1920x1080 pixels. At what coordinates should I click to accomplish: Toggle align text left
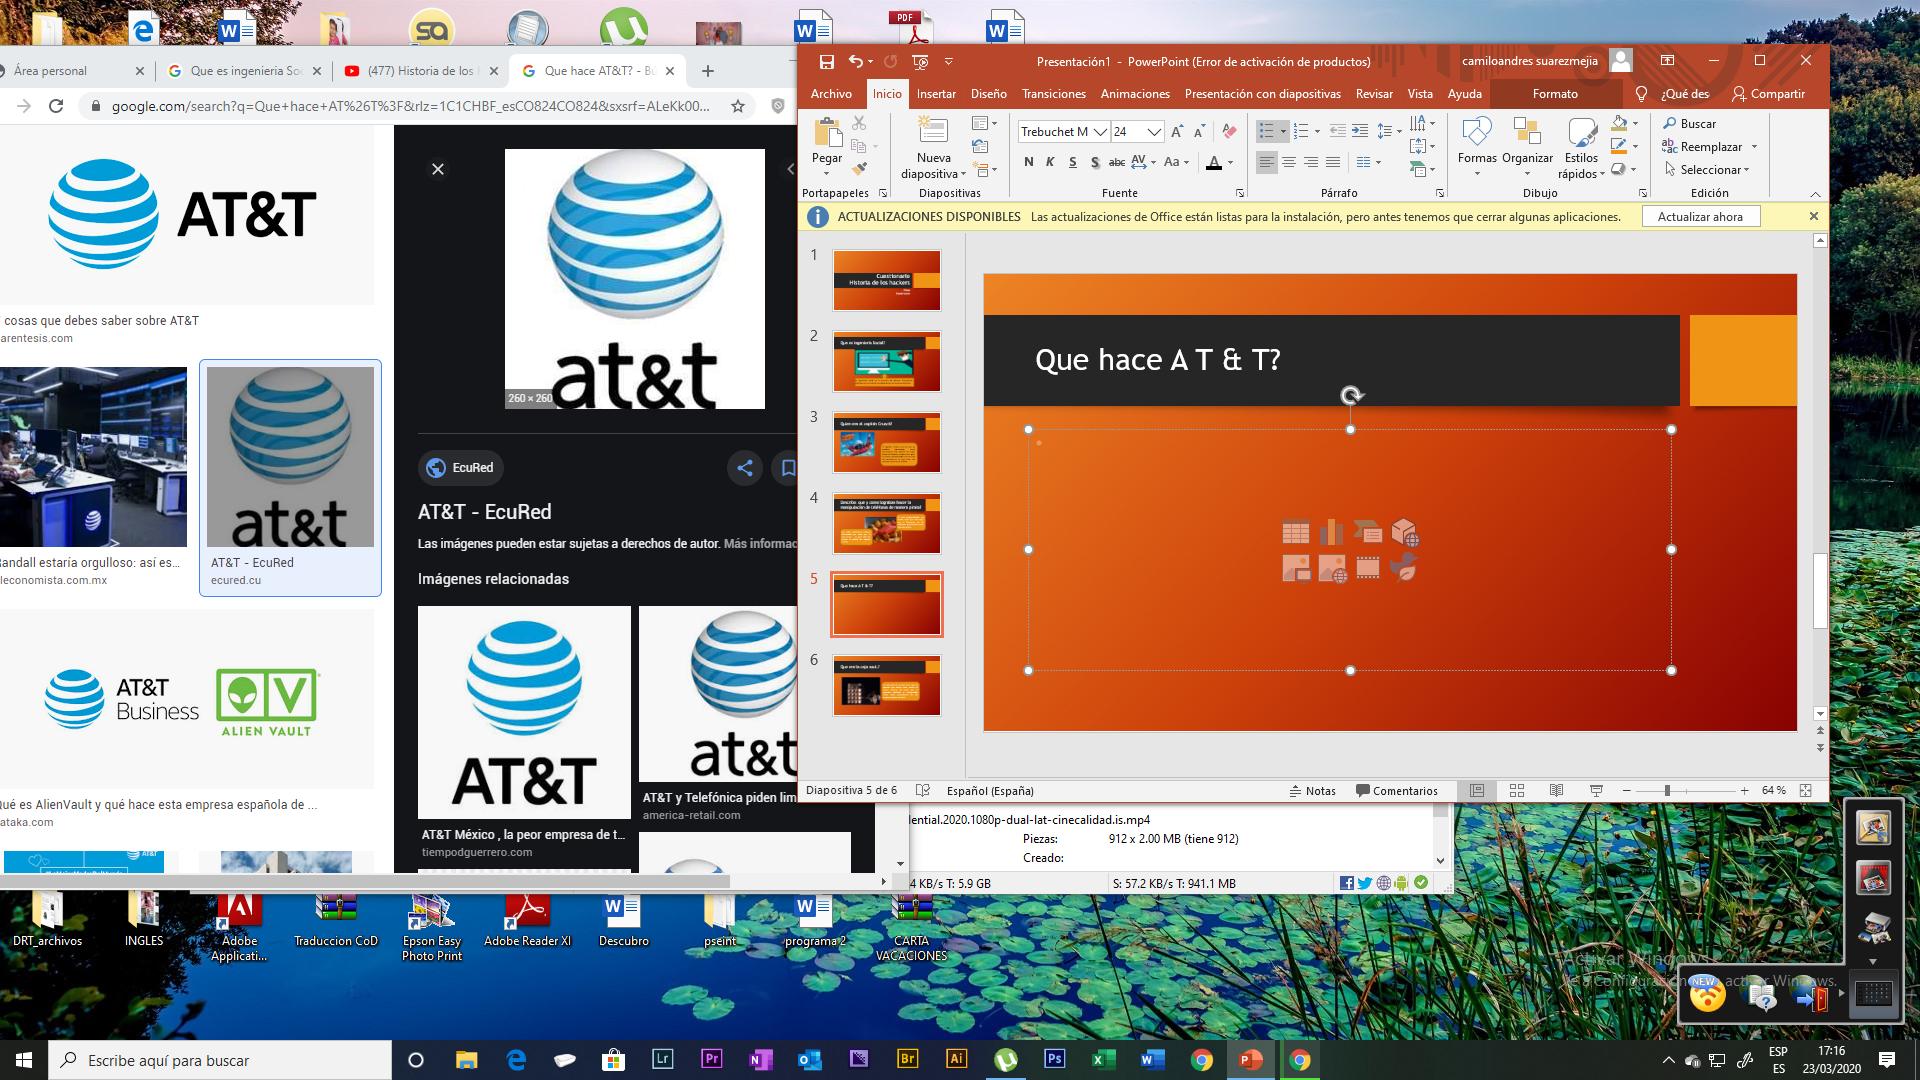(x=1266, y=162)
